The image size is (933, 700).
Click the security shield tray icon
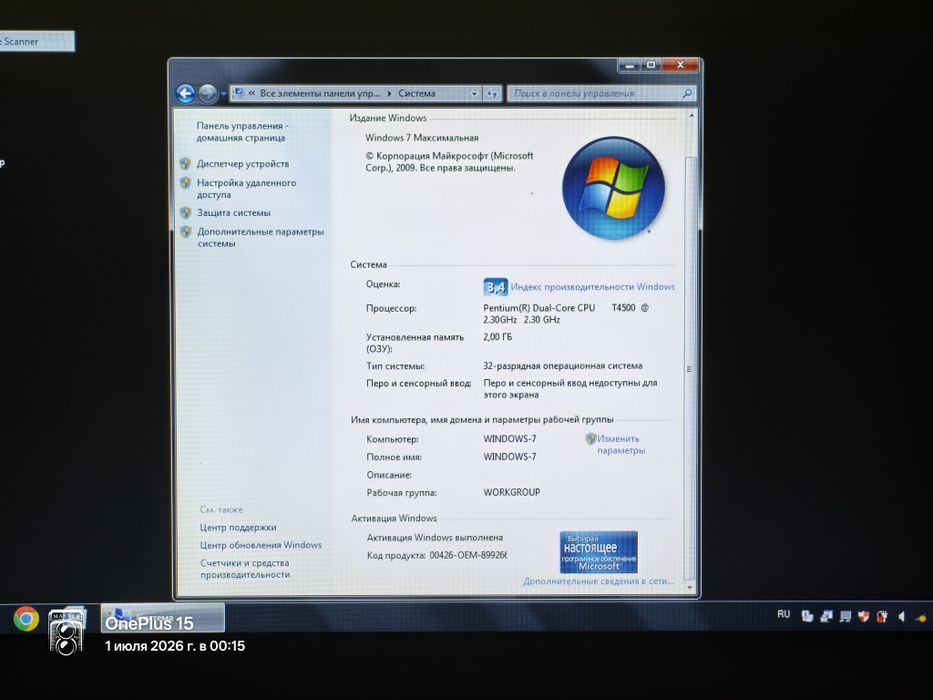point(863,617)
